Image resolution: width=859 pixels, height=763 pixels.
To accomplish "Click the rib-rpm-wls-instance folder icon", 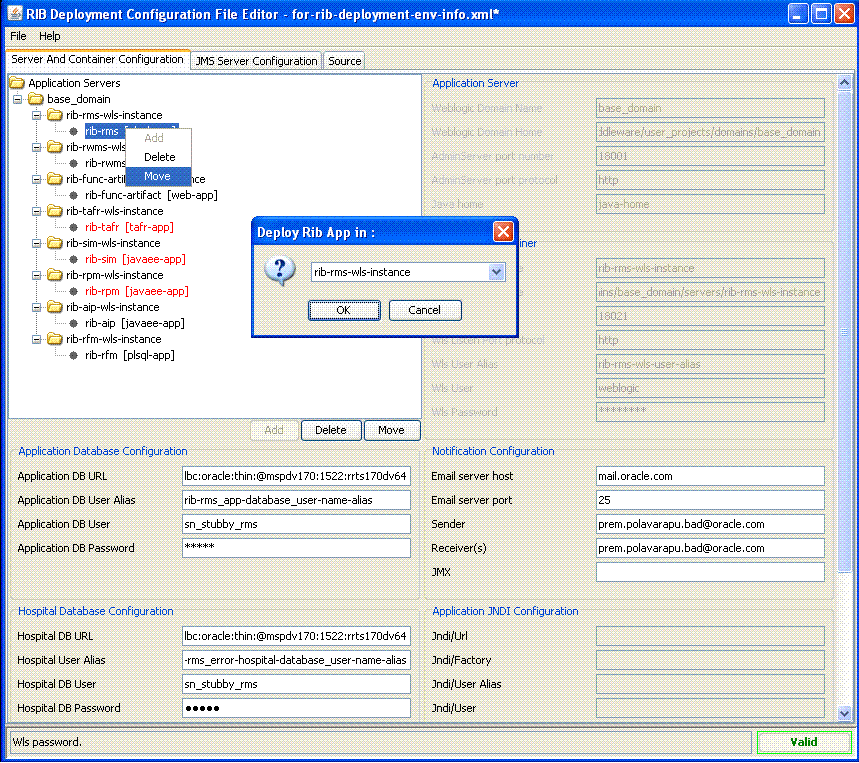I will [x=55, y=275].
